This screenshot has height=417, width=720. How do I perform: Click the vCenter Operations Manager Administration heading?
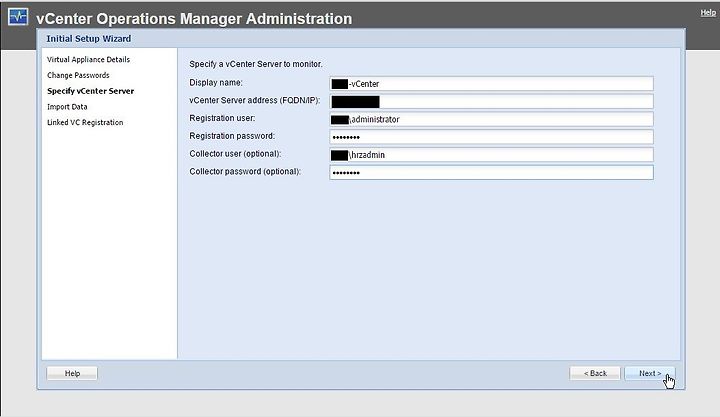[194, 19]
